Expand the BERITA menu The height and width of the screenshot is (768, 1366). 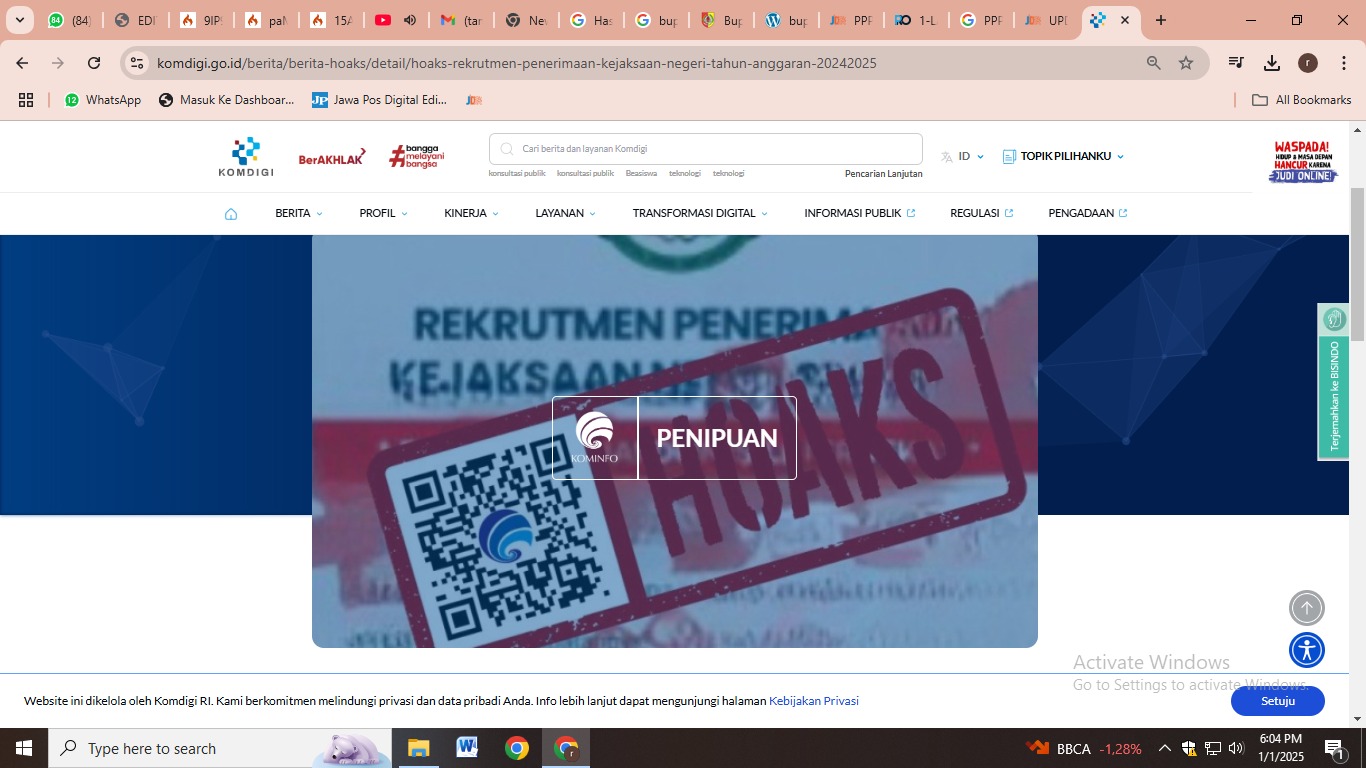pos(299,213)
